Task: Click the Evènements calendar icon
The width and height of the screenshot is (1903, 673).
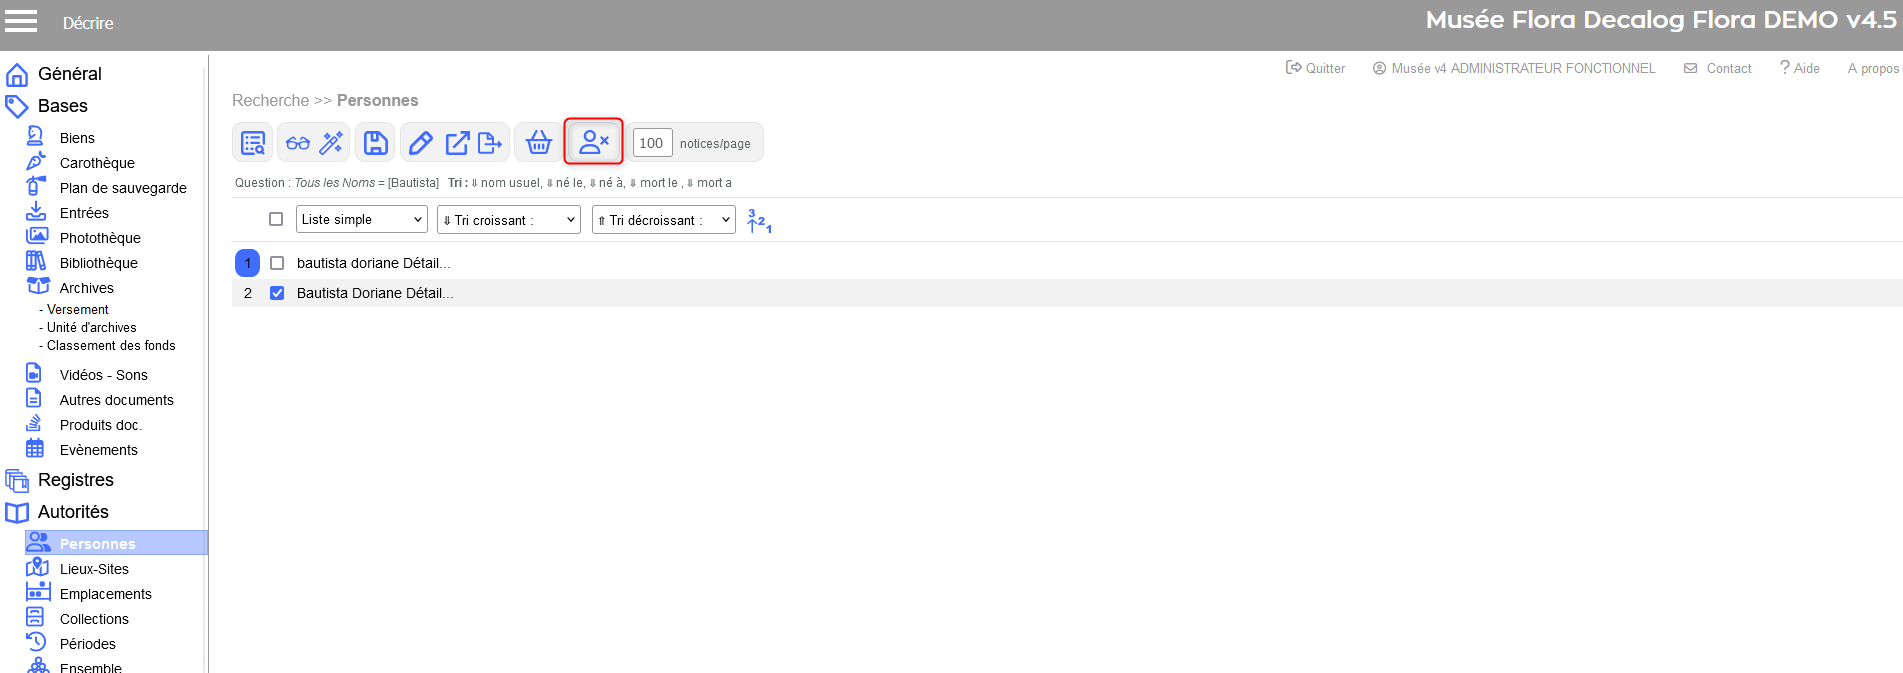Action: [x=35, y=448]
